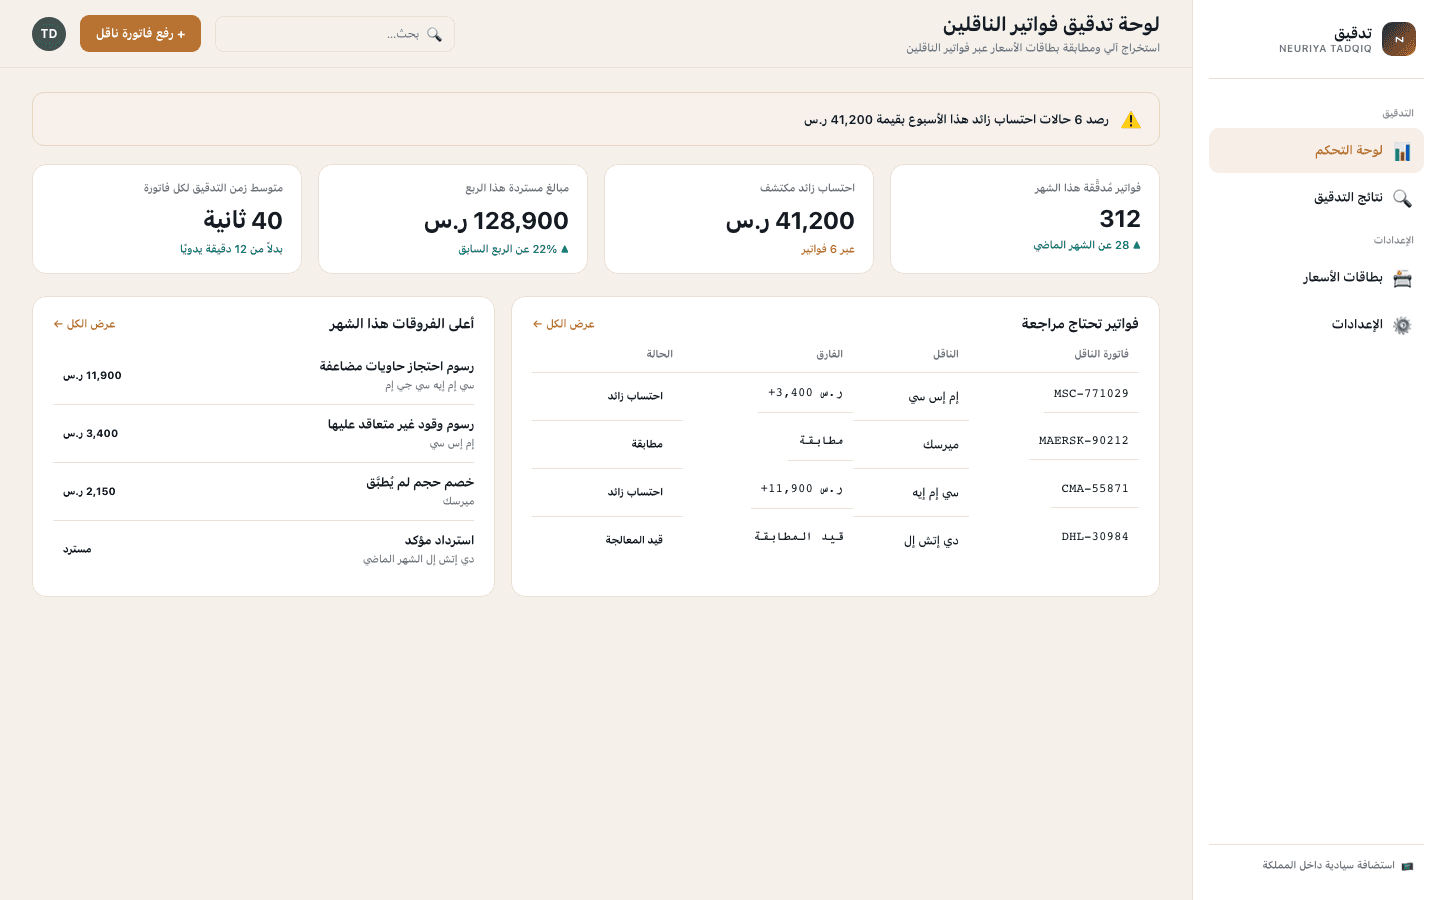Click the +3,400 ر.س variance value
Image resolution: width=1440 pixels, height=900 pixels.
[805, 393]
